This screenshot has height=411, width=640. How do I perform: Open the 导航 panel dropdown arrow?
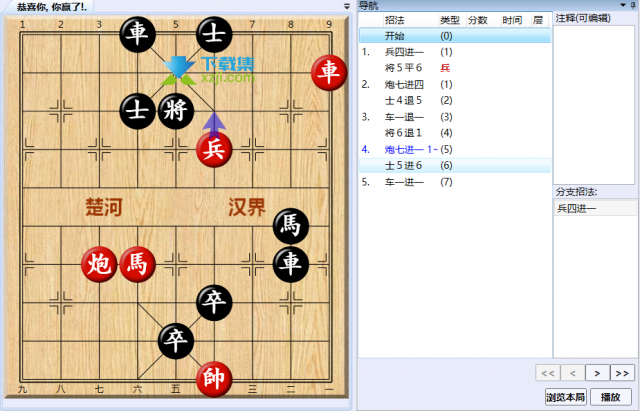coord(622,6)
